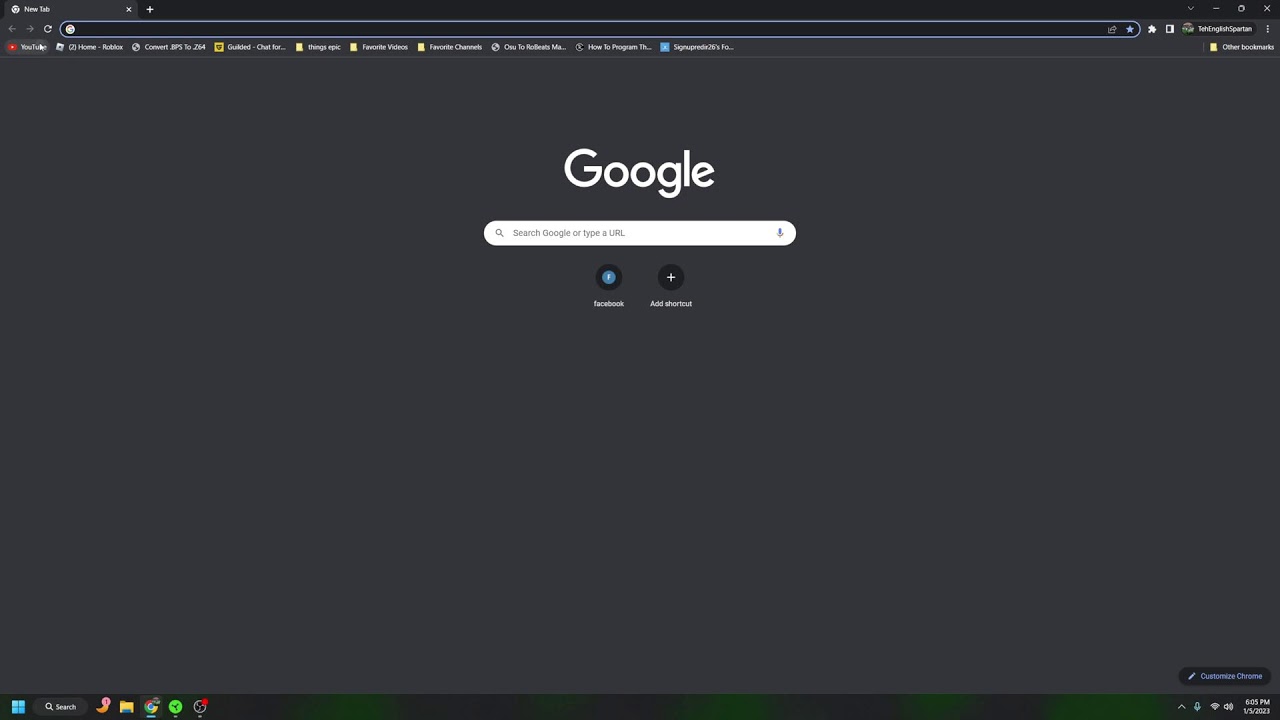
Task: Open the orange app with notification badge in taskbar
Action: coord(103,707)
